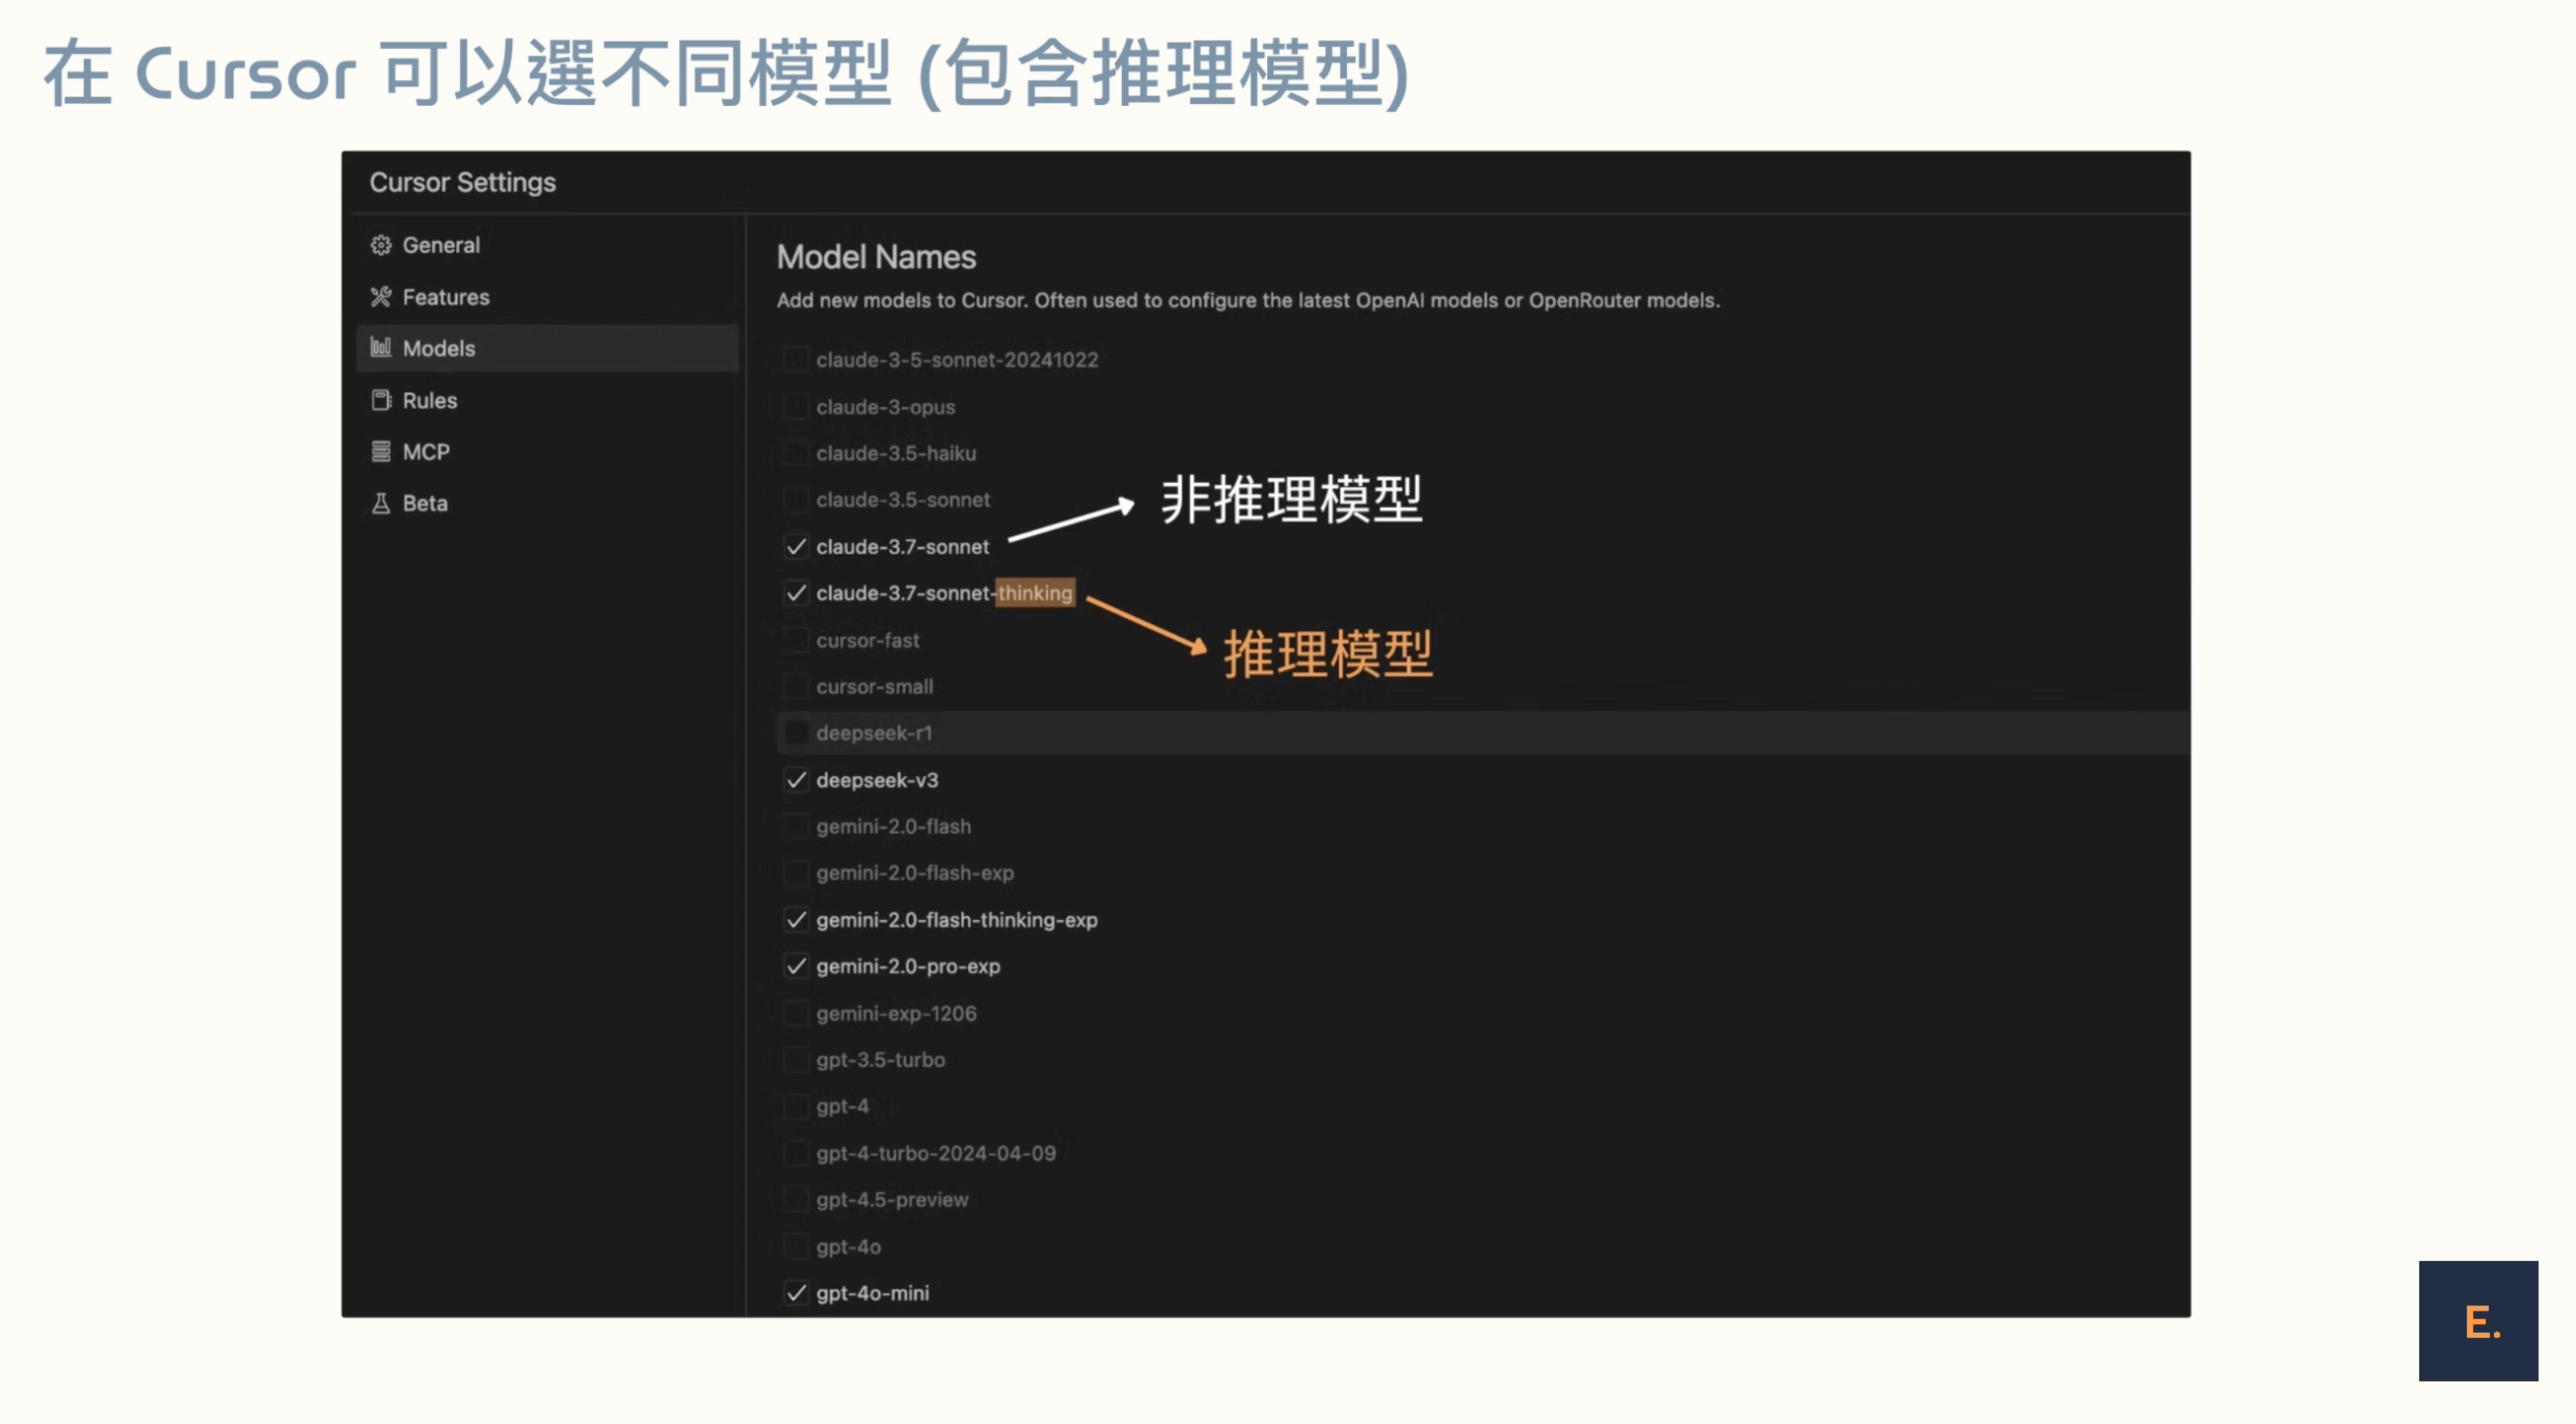Click the Rules document icon
This screenshot has width=2576, height=1424.
[x=381, y=400]
